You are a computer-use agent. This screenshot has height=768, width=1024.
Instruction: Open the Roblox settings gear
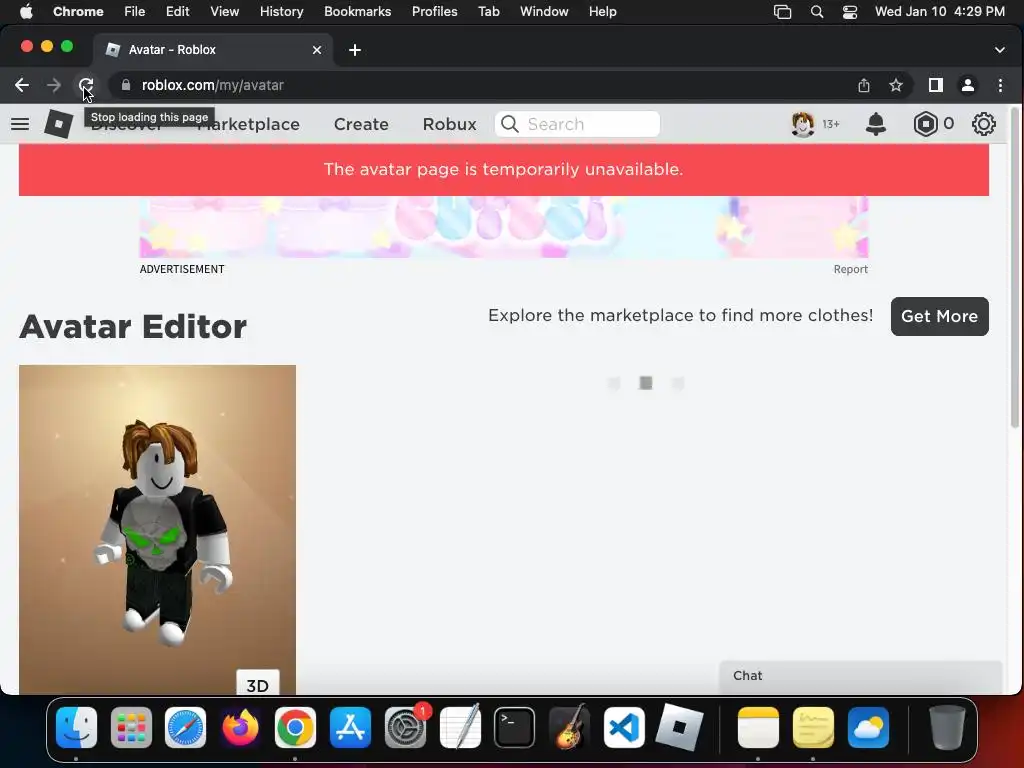click(983, 124)
